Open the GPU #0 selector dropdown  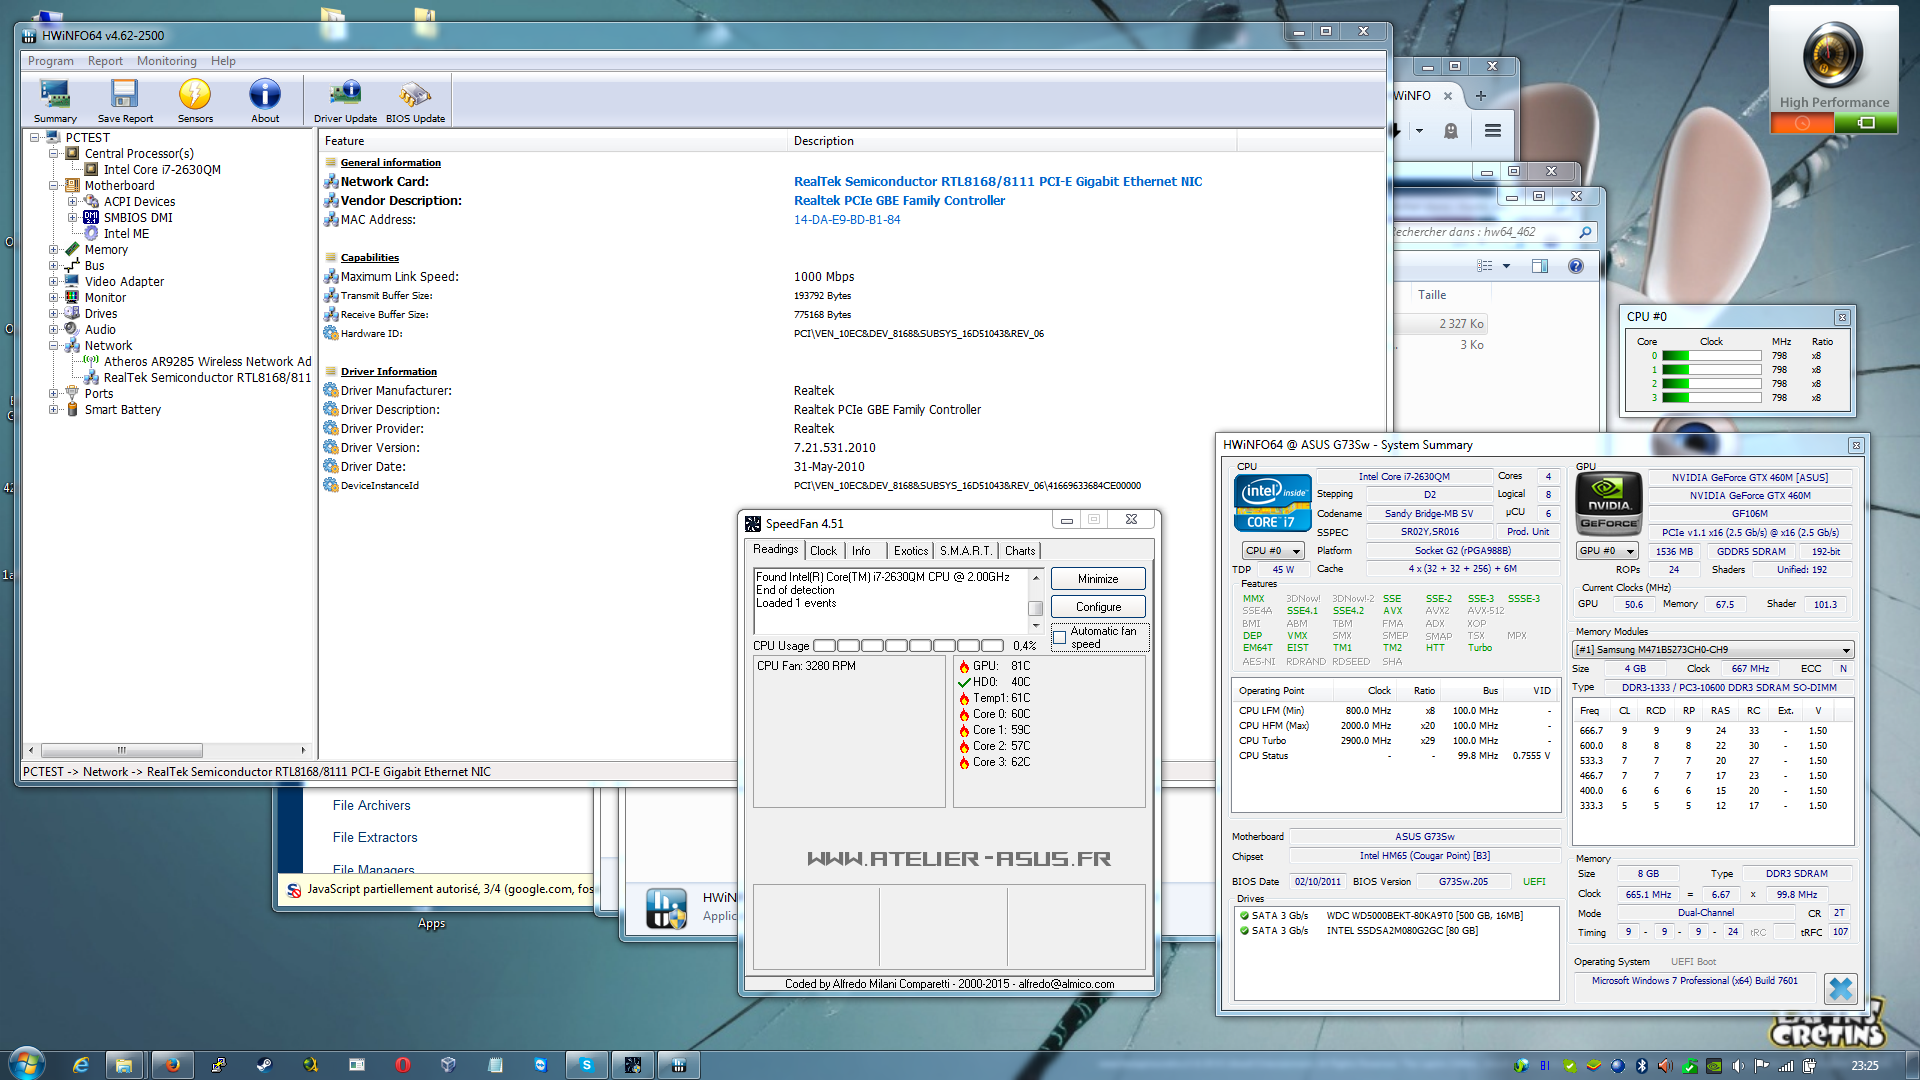tap(1607, 551)
